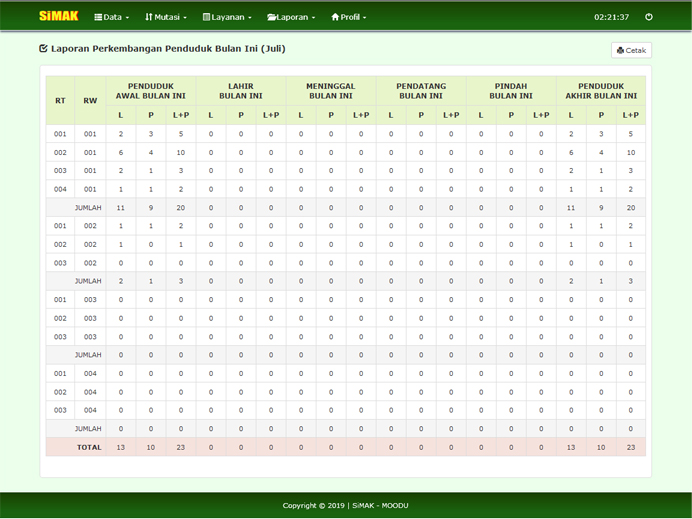Image resolution: width=692 pixels, height=519 pixels.
Task: Click the PENDUDUK AWAL BULAN INI header
Action: coord(150,91)
